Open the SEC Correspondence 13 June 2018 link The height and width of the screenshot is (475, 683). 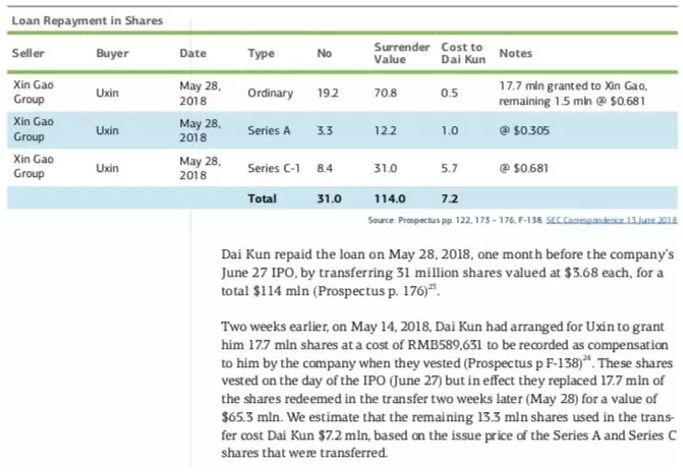(611, 220)
